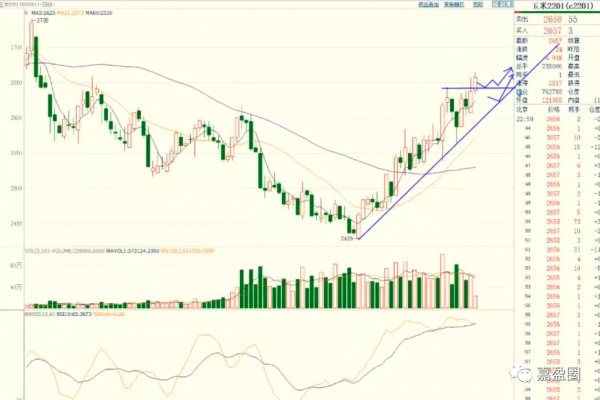Click the 2700 label on price axis
The height and width of the screenshot is (400, 600).
point(13,48)
